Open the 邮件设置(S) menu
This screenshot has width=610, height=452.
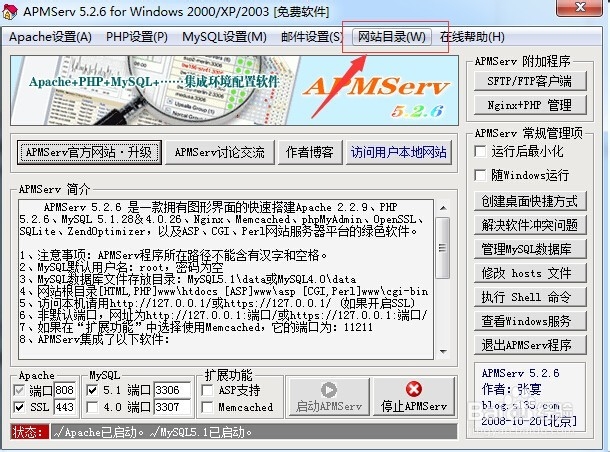tap(312, 37)
